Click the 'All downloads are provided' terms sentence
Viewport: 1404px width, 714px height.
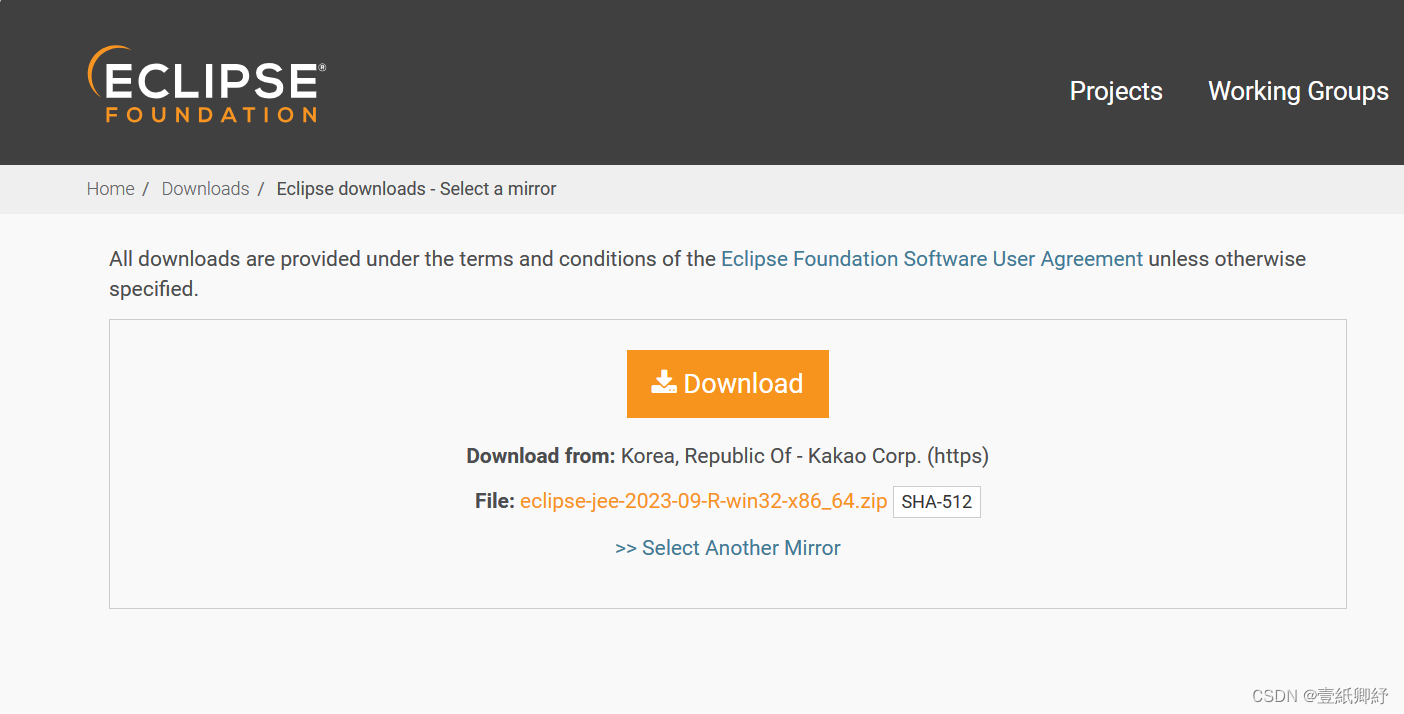(x=707, y=273)
